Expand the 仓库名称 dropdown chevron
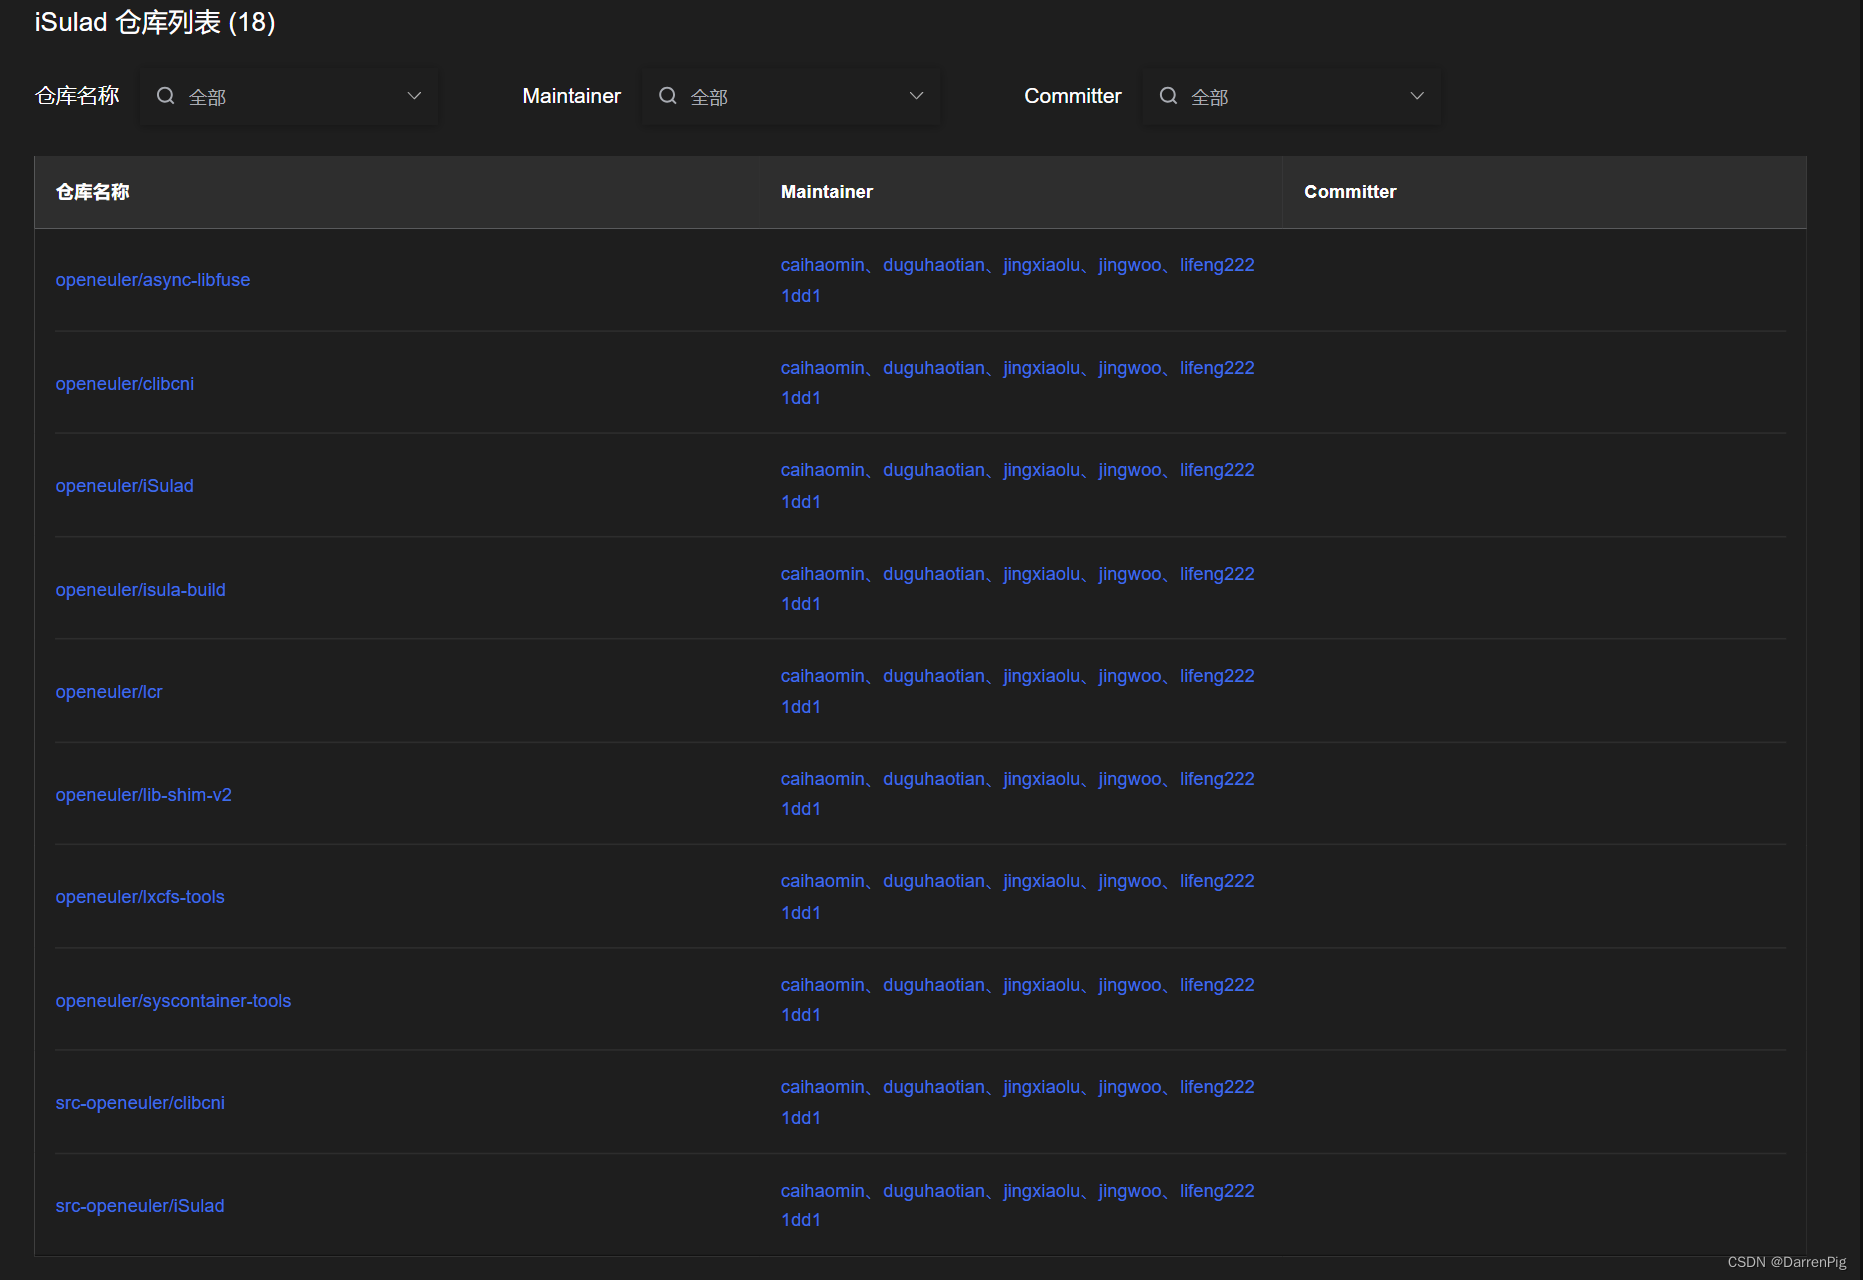Viewport: 1863px width, 1280px height. (414, 96)
